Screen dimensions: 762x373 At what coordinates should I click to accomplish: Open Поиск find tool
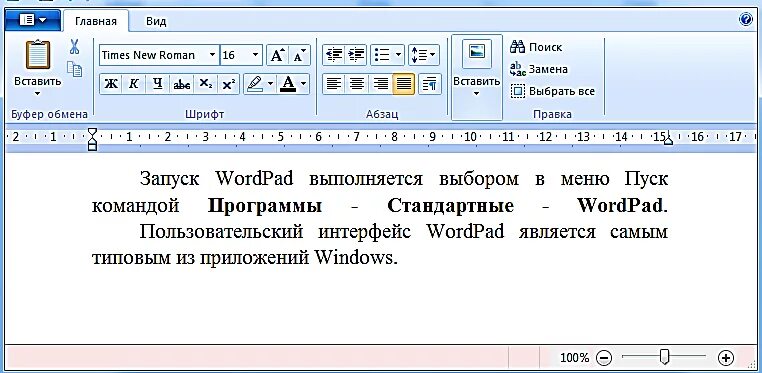click(536, 47)
